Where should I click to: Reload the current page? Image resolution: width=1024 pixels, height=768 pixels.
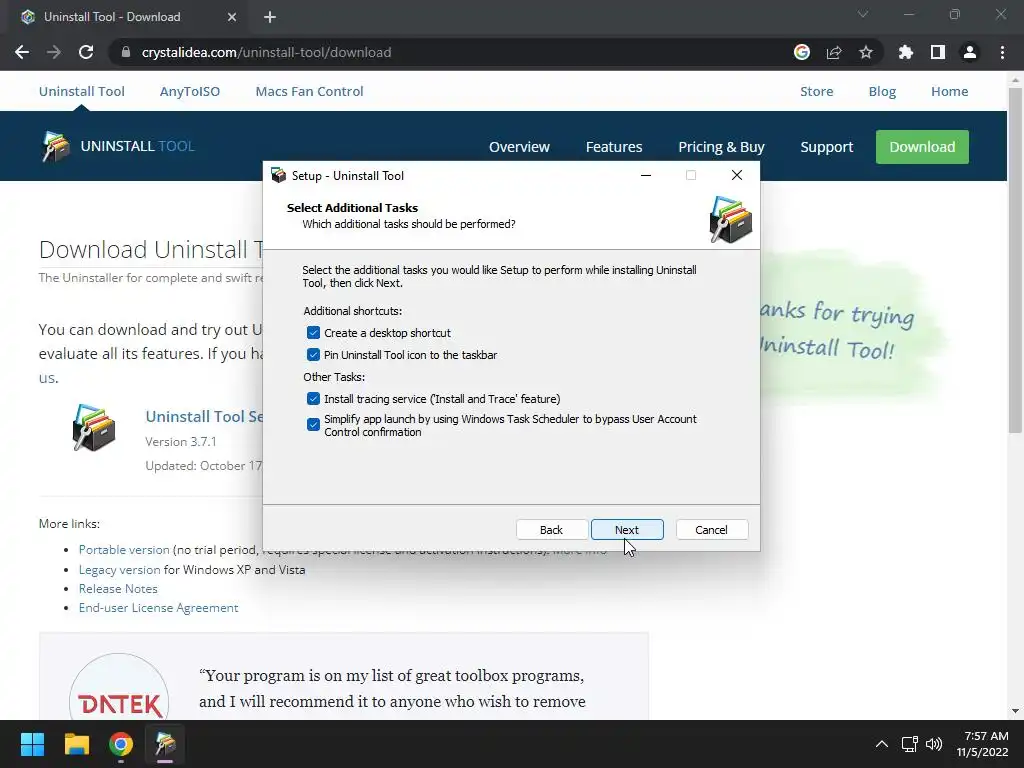pyautogui.click(x=86, y=52)
